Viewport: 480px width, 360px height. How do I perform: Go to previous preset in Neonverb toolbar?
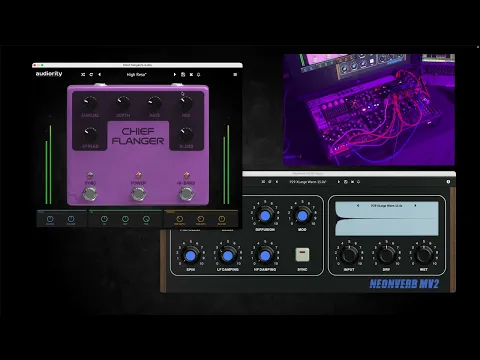[x=277, y=182]
